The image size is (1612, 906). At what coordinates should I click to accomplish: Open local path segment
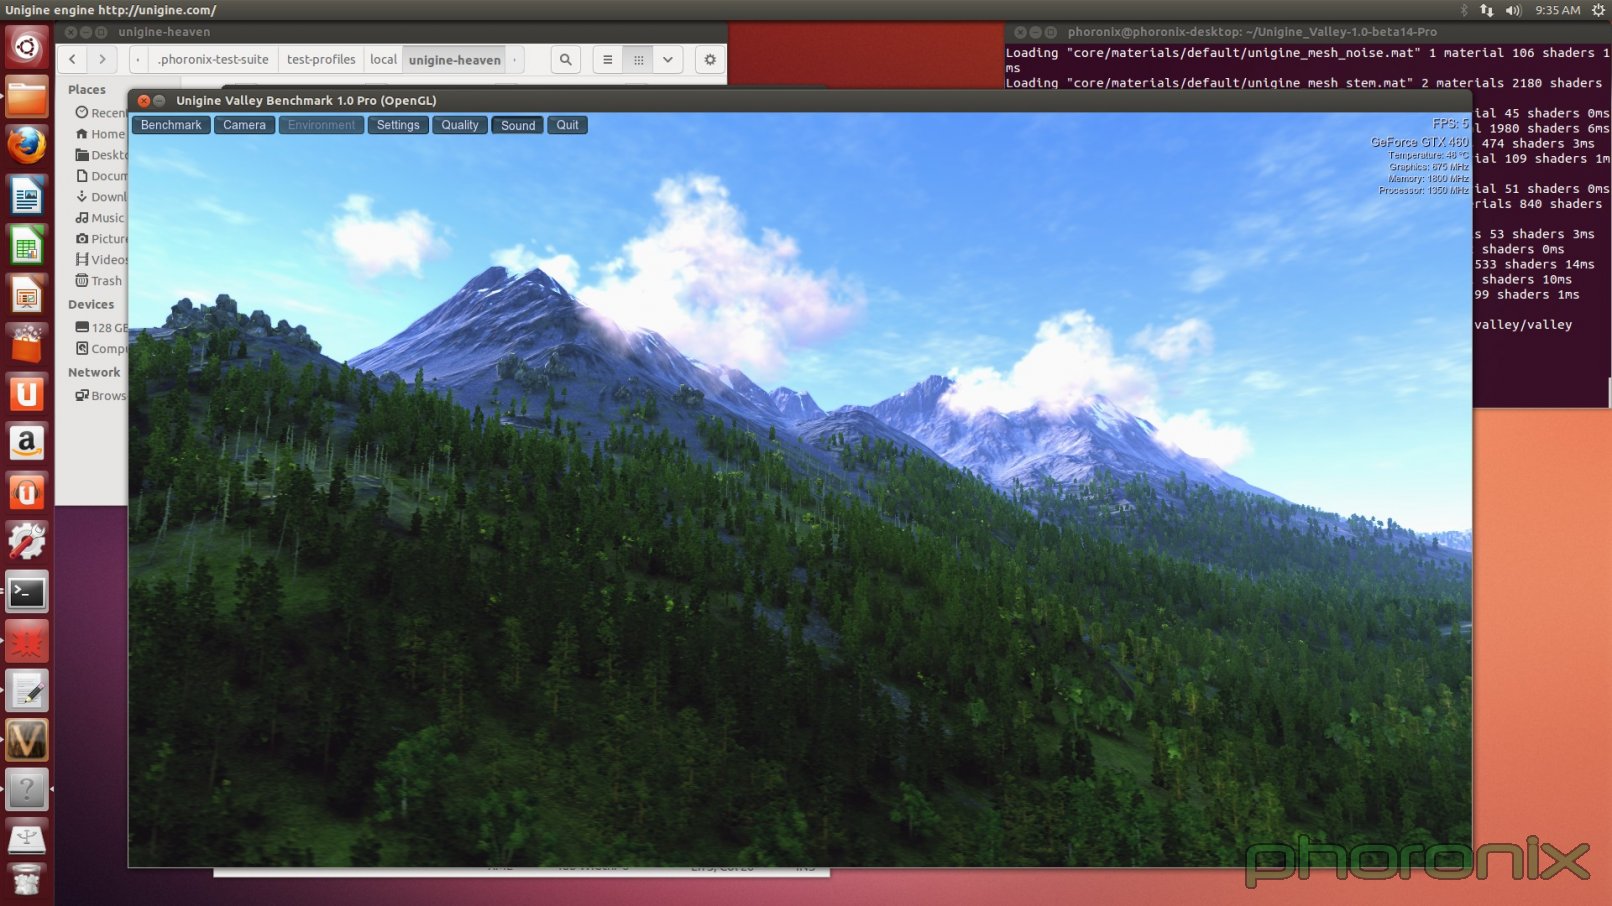pos(383,60)
